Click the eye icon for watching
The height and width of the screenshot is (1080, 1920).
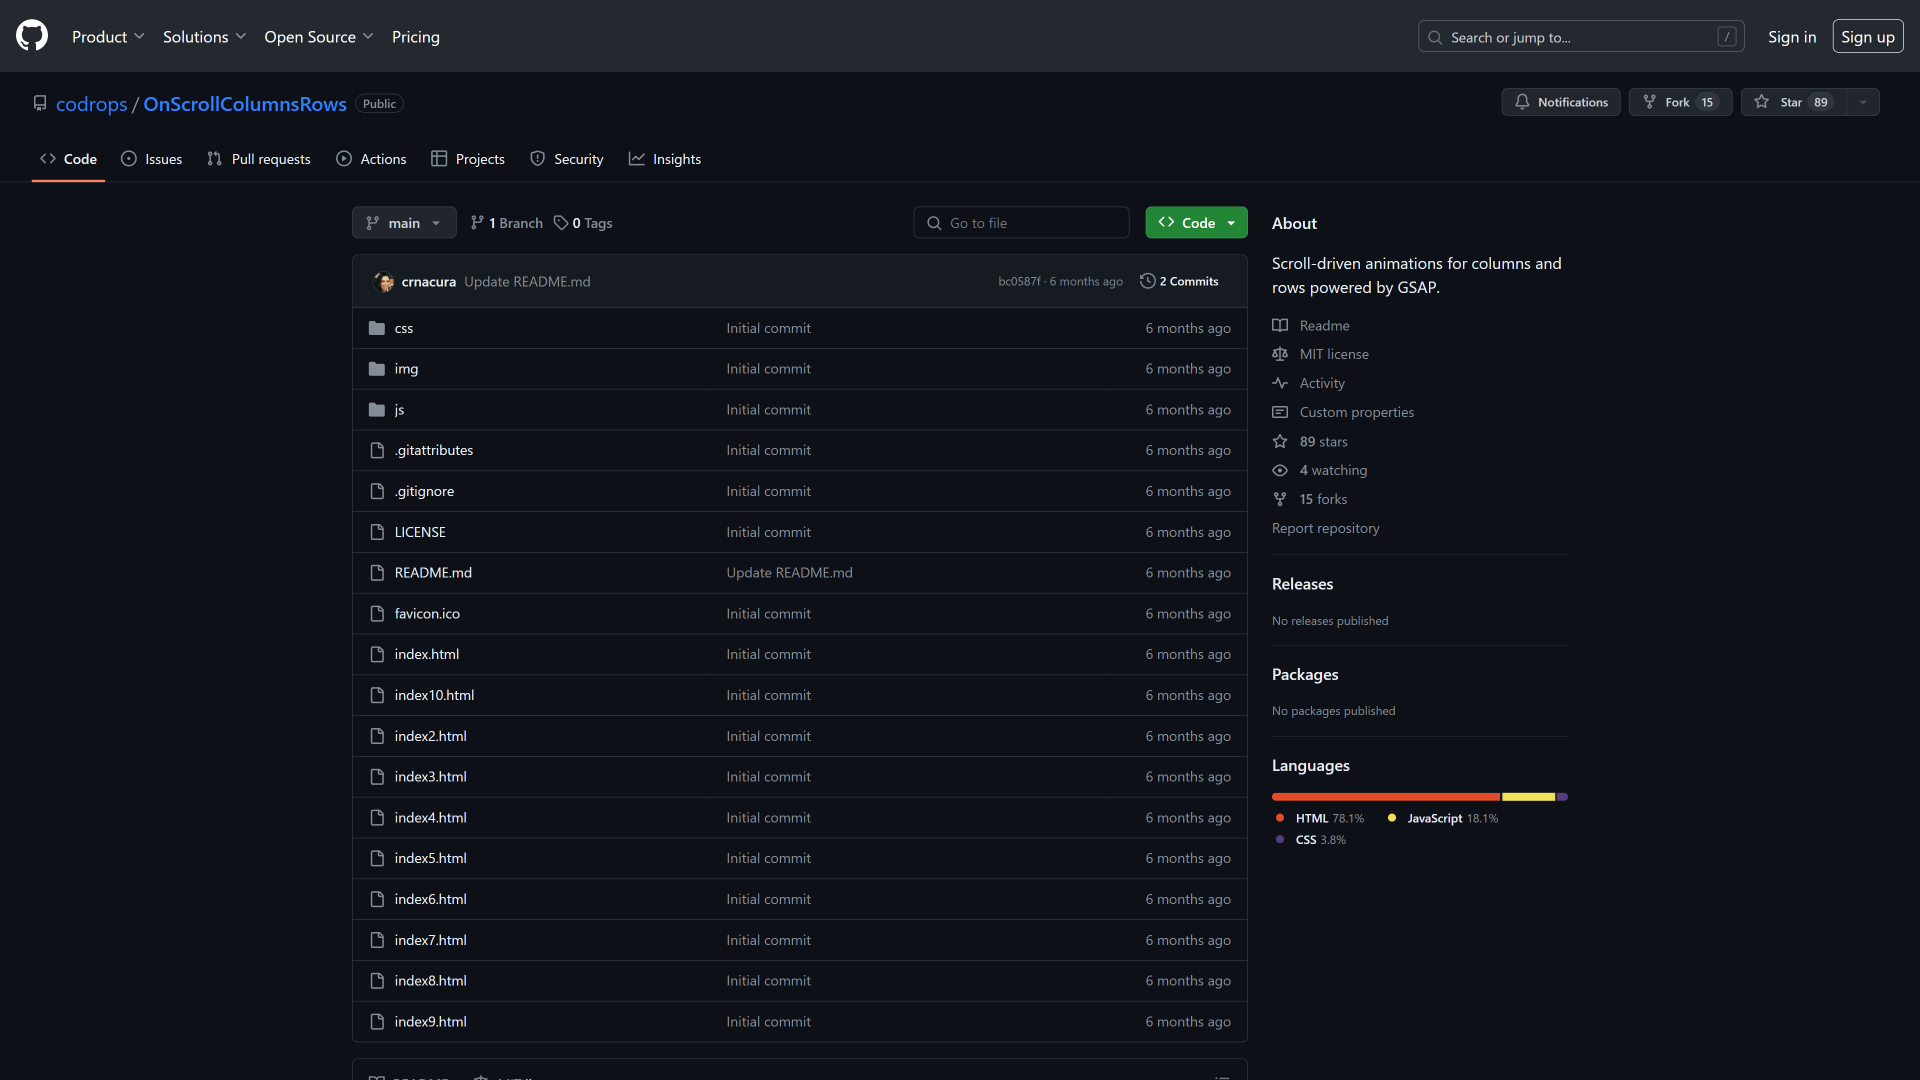coord(1280,470)
